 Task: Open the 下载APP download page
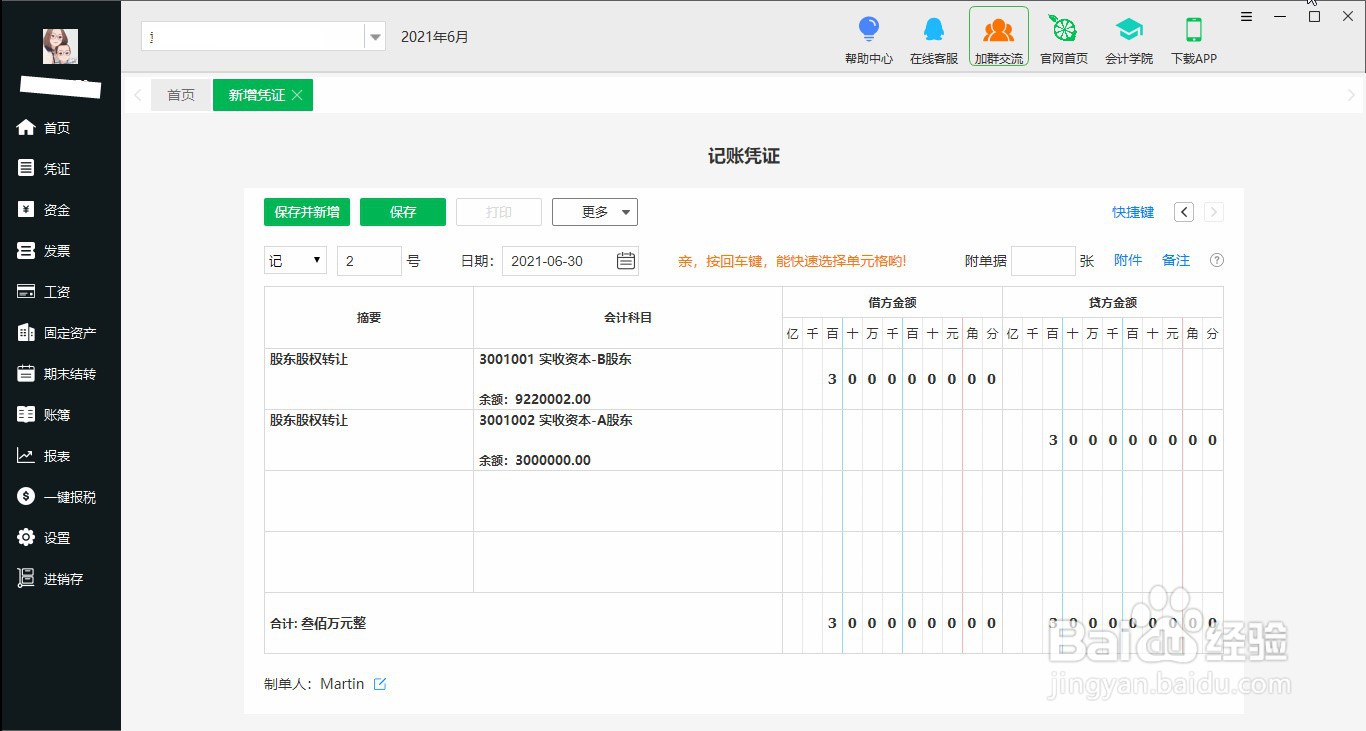pyautogui.click(x=1193, y=38)
